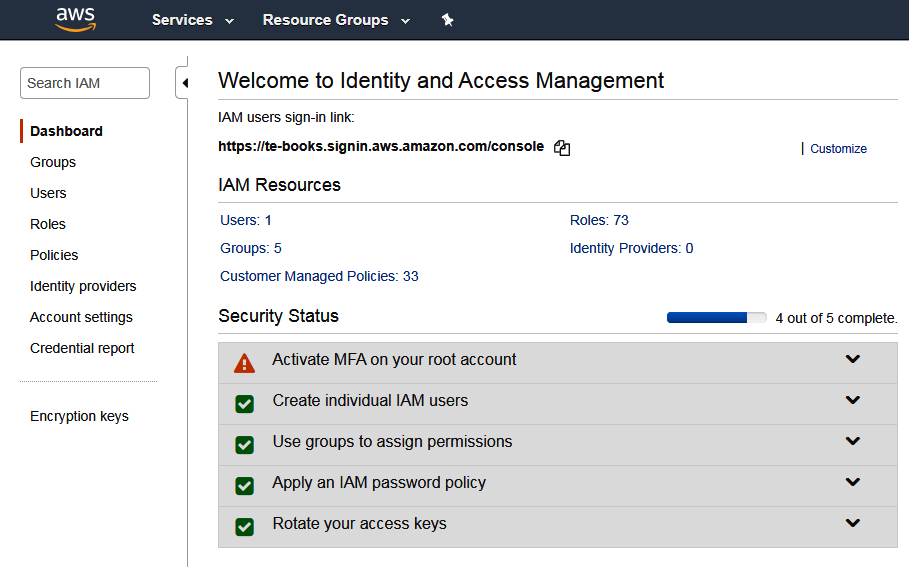Click the IAM users sign-in link label
The height and width of the screenshot is (567, 909).
click(x=286, y=118)
